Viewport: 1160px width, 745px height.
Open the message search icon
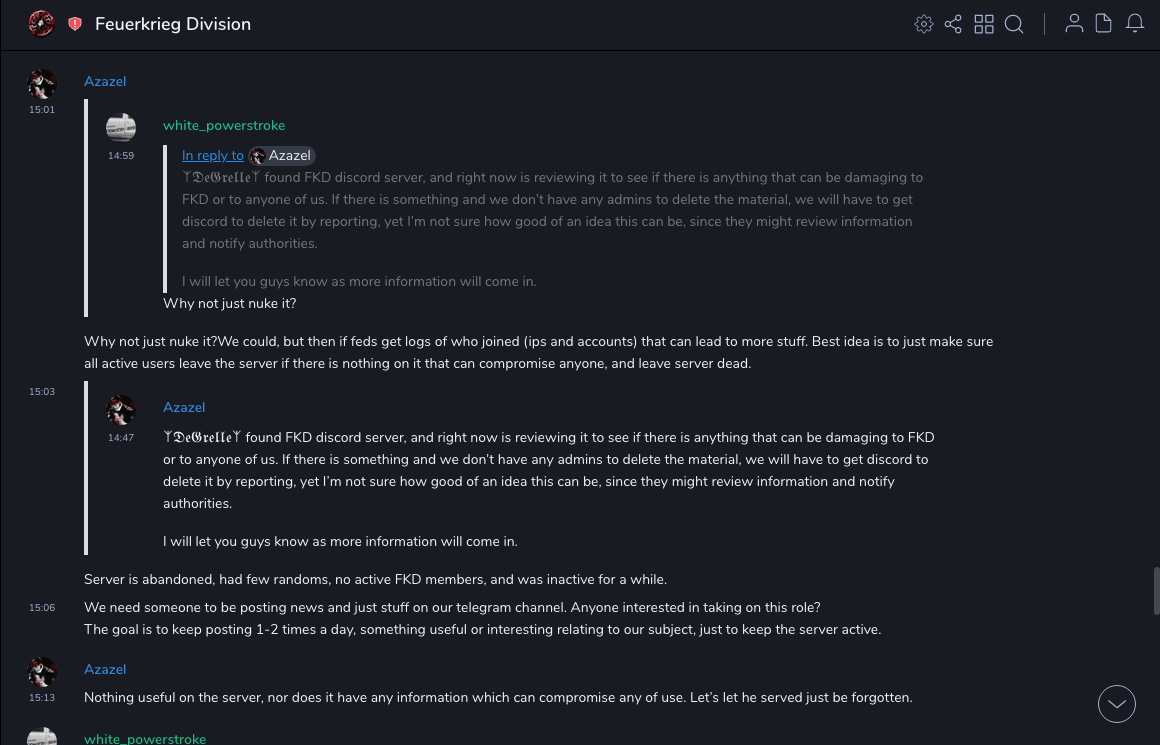(x=1014, y=24)
